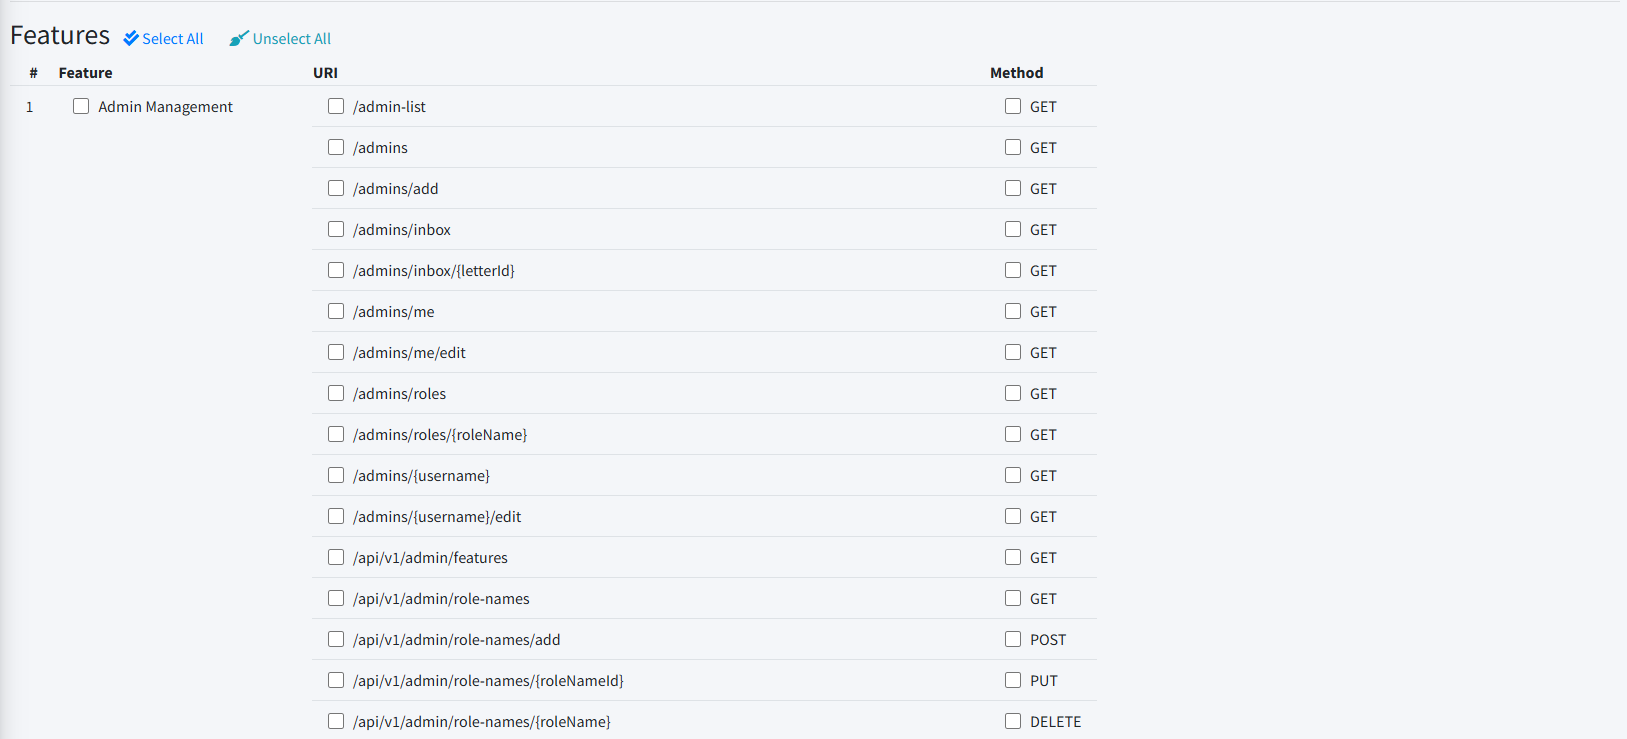The width and height of the screenshot is (1627, 739).
Task: Click the '/admins/{username}' URI text
Action: pos(422,476)
